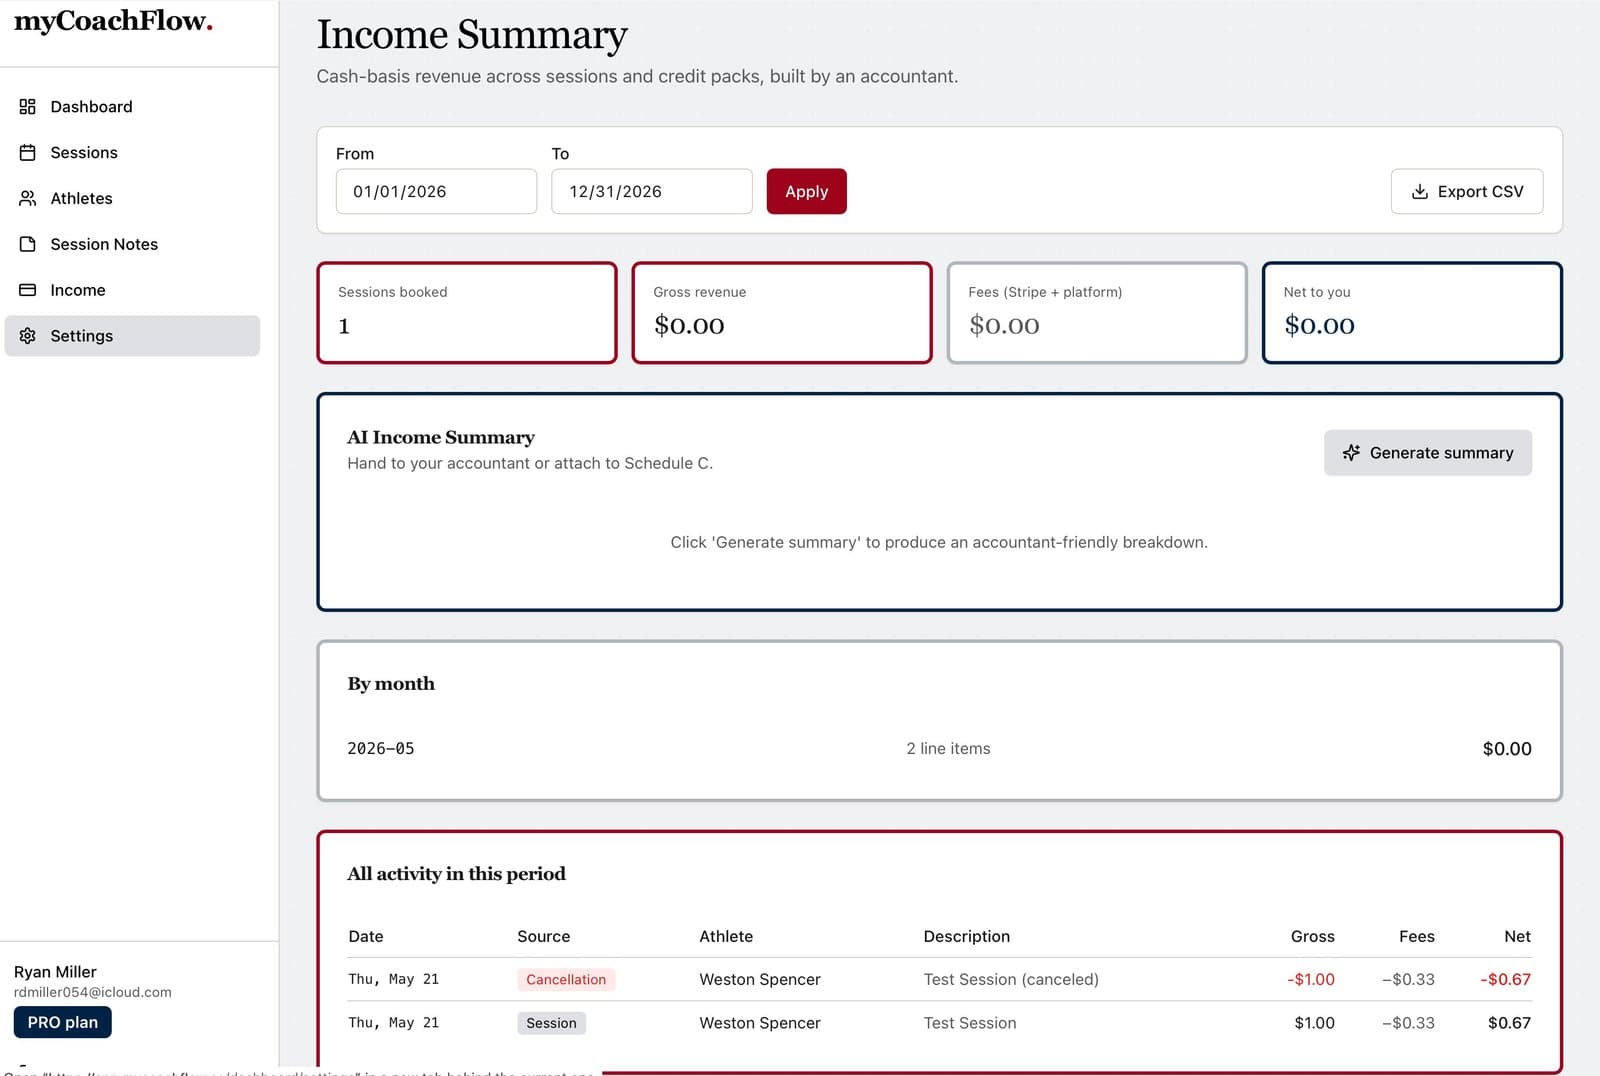Click the Gross column header
Screen dimensions: 1600x1076
1312,937
